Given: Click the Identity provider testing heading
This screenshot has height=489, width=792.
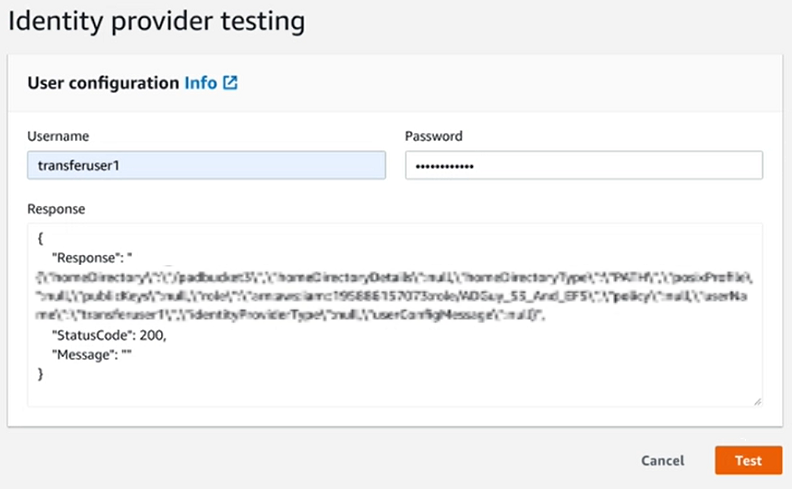Looking at the screenshot, I should [156, 19].
